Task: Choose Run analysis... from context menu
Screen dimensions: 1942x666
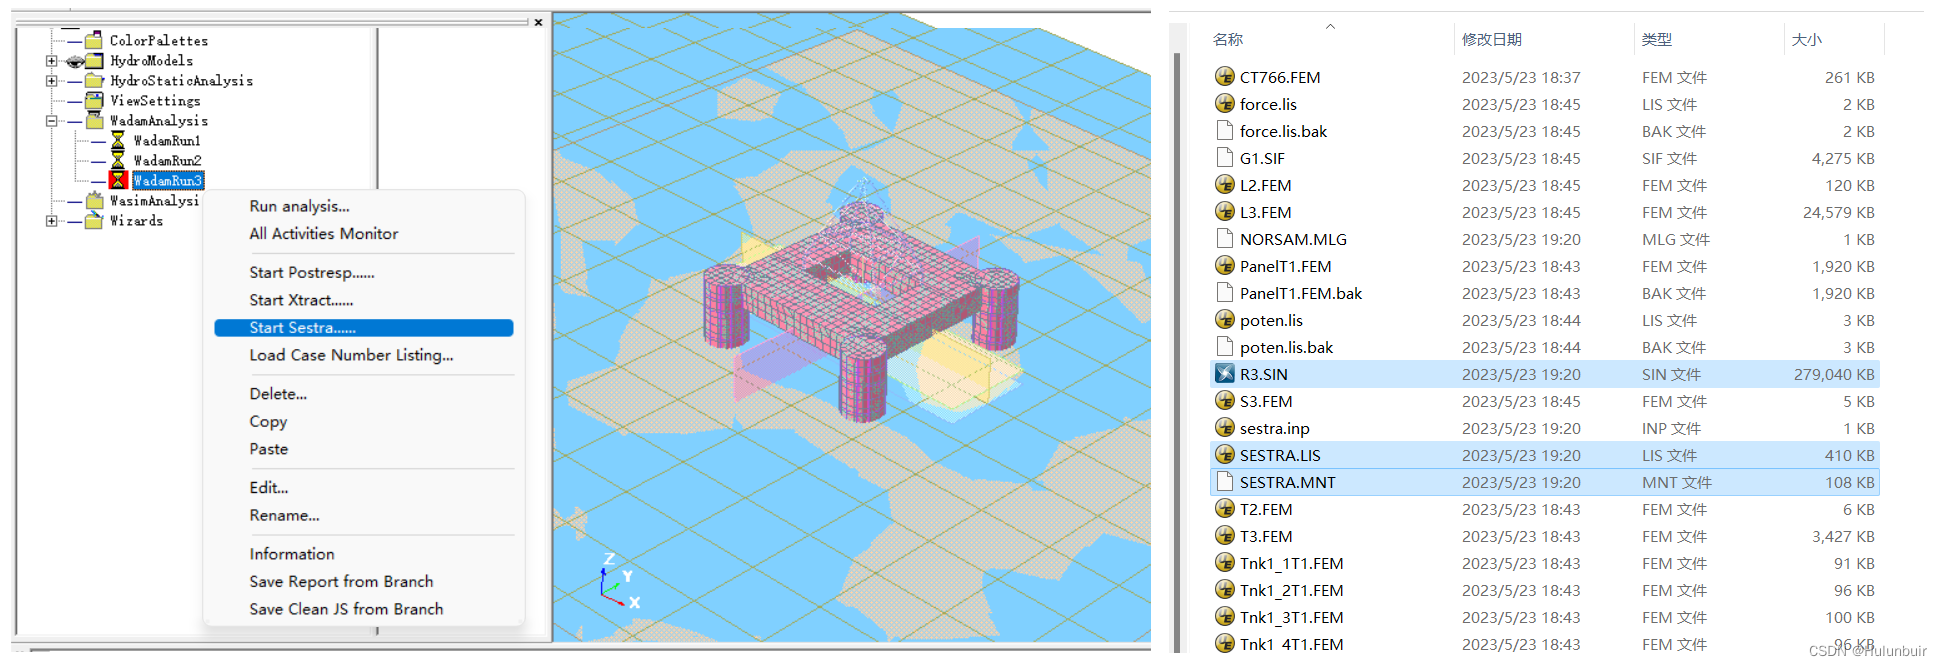Action: 364,206
